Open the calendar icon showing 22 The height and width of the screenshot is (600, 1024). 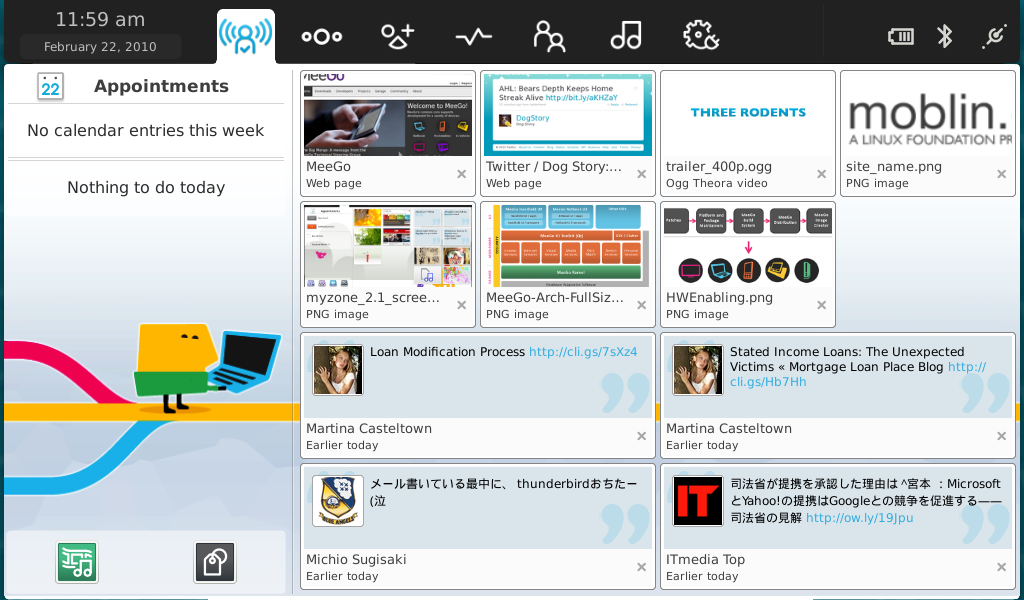point(50,86)
